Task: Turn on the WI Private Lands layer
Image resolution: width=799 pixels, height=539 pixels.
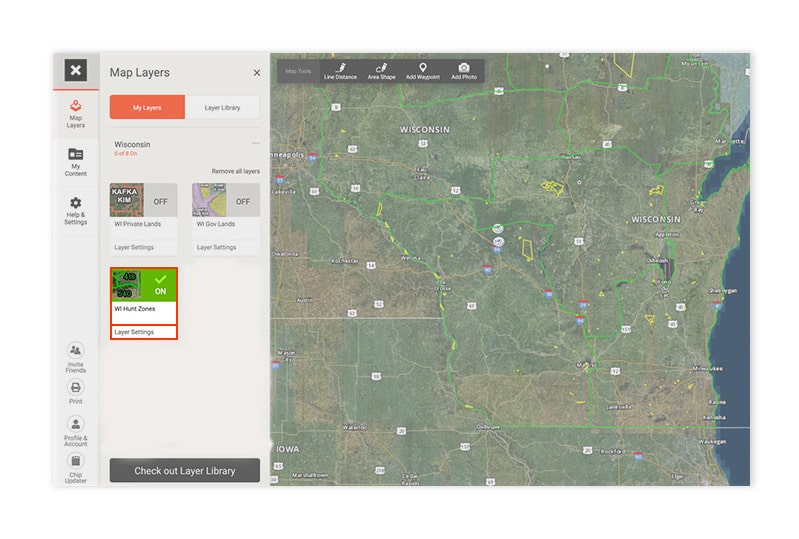Action: click(159, 201)
